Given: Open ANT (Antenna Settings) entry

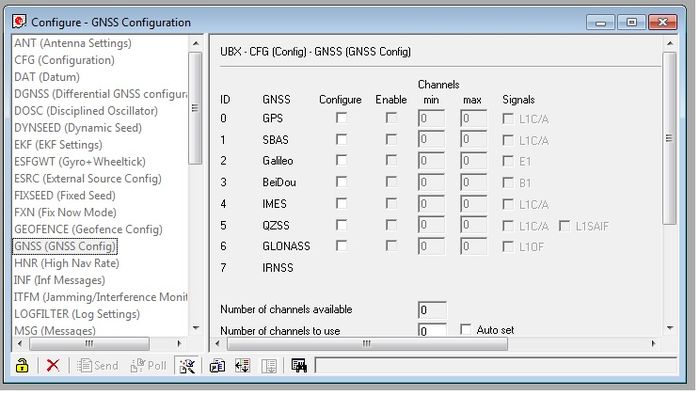Looking at the screenshot, I should (x=73, y=43).
